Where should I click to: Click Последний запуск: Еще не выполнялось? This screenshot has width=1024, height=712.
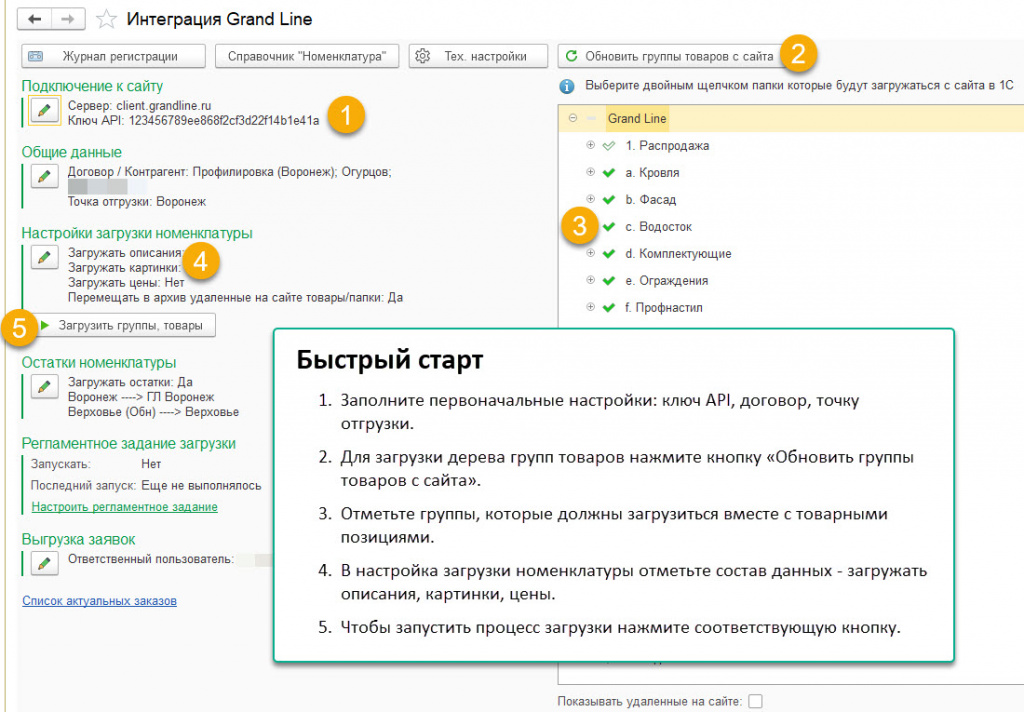(146, 486)
